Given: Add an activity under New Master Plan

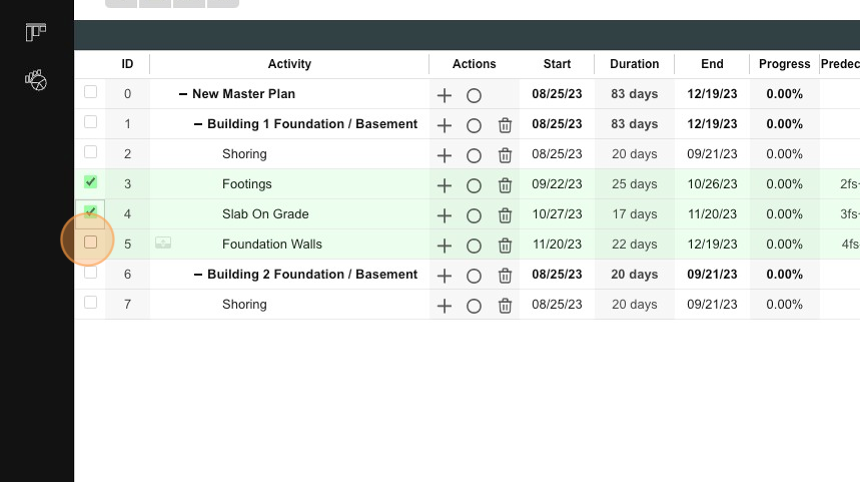Looking at the screenshot, I should (444, 95).
